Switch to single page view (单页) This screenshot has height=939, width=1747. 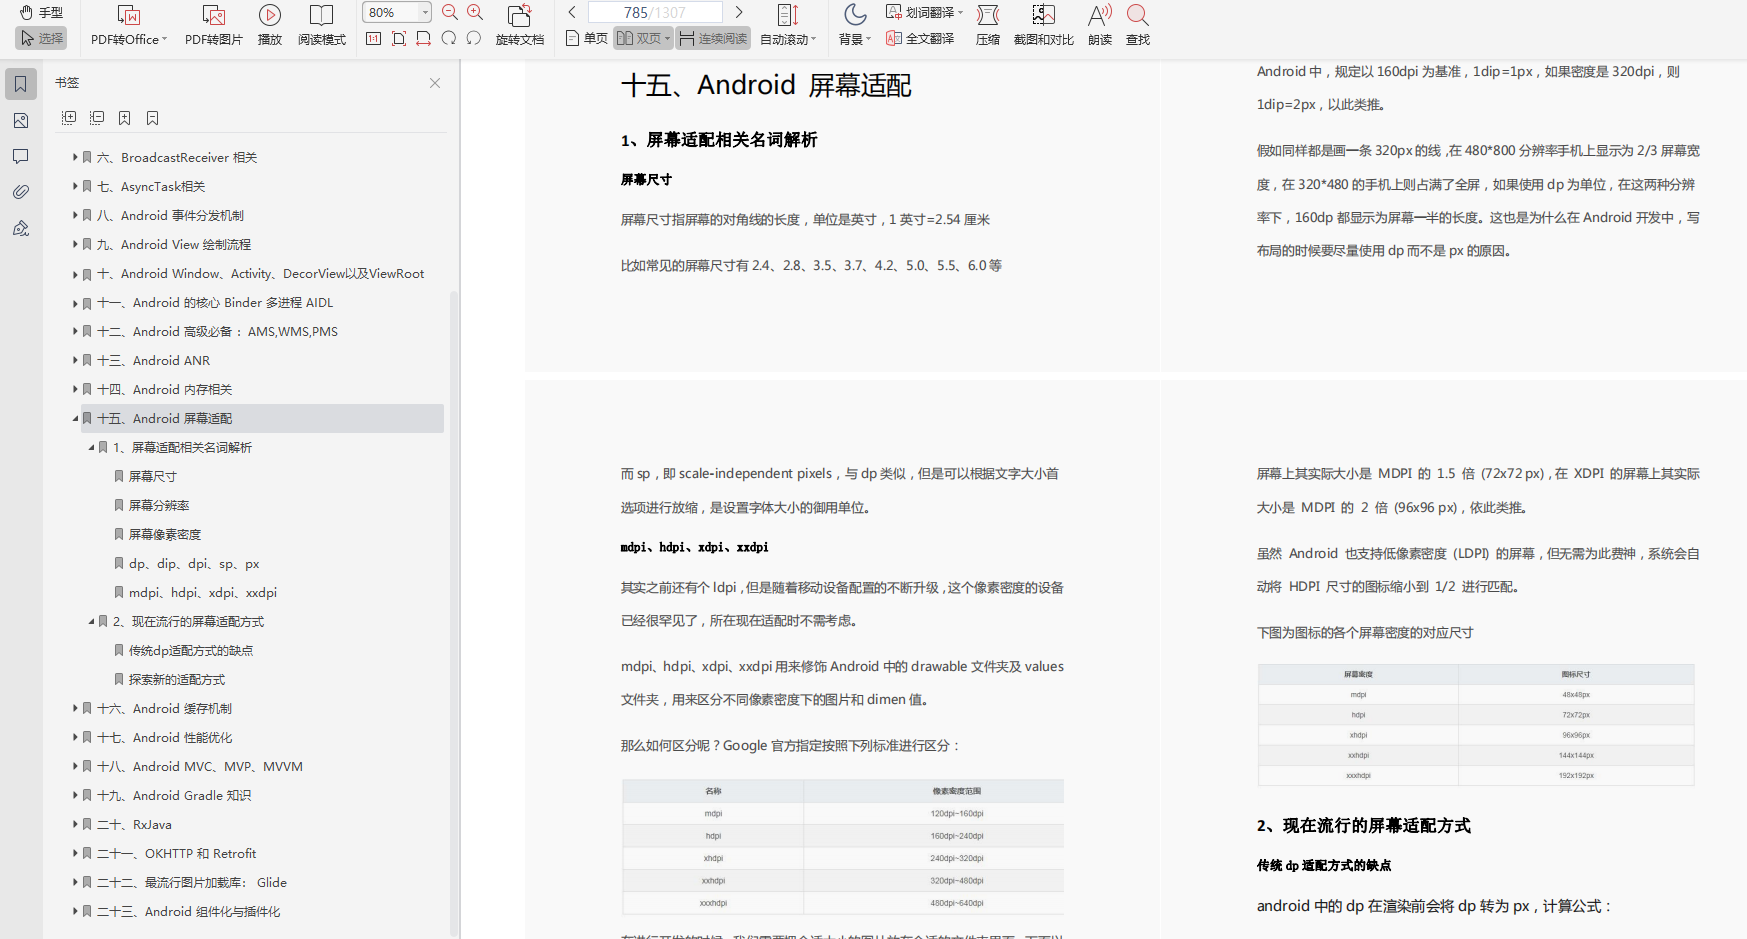(x=587, y=38)
